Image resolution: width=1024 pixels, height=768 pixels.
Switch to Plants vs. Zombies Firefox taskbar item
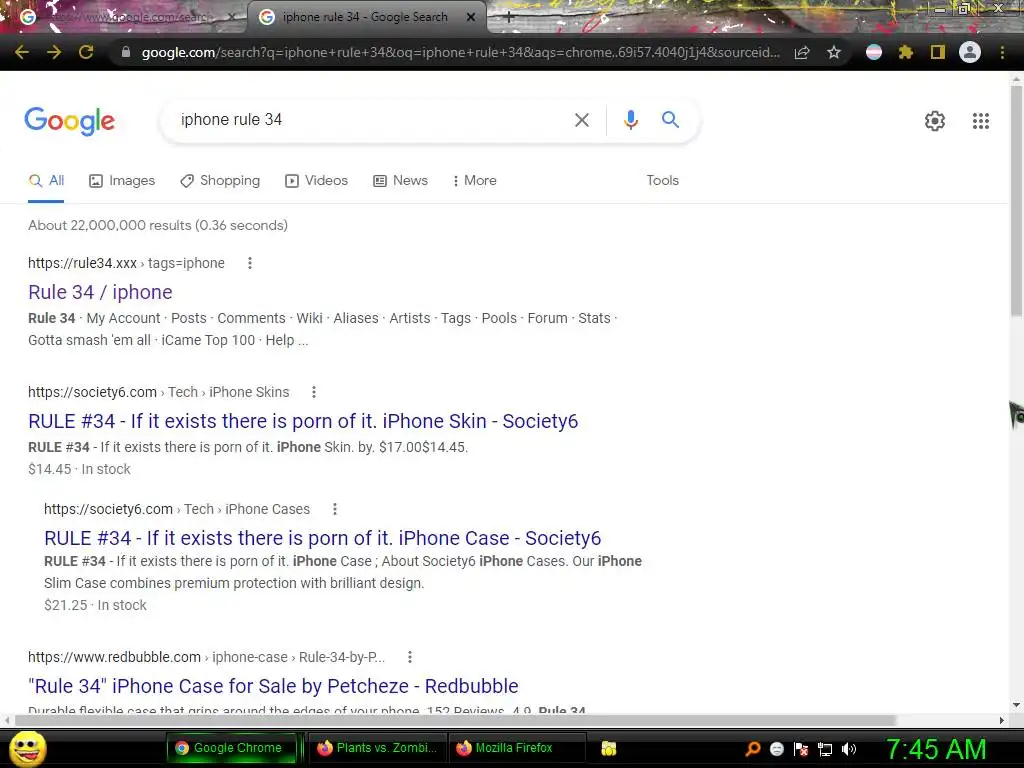click(x=377, y=748)
